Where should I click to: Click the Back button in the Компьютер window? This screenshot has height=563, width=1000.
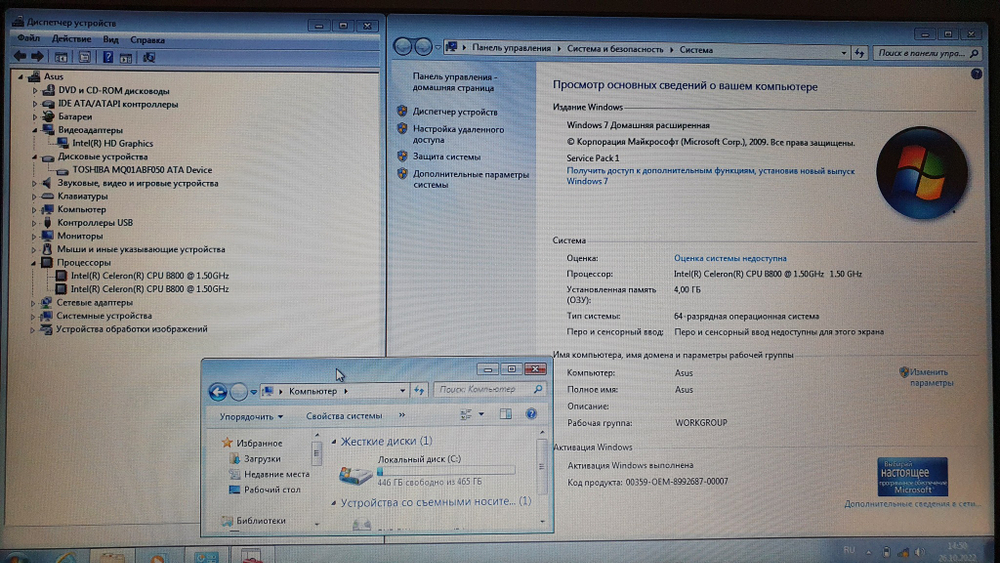click(217, 391)
